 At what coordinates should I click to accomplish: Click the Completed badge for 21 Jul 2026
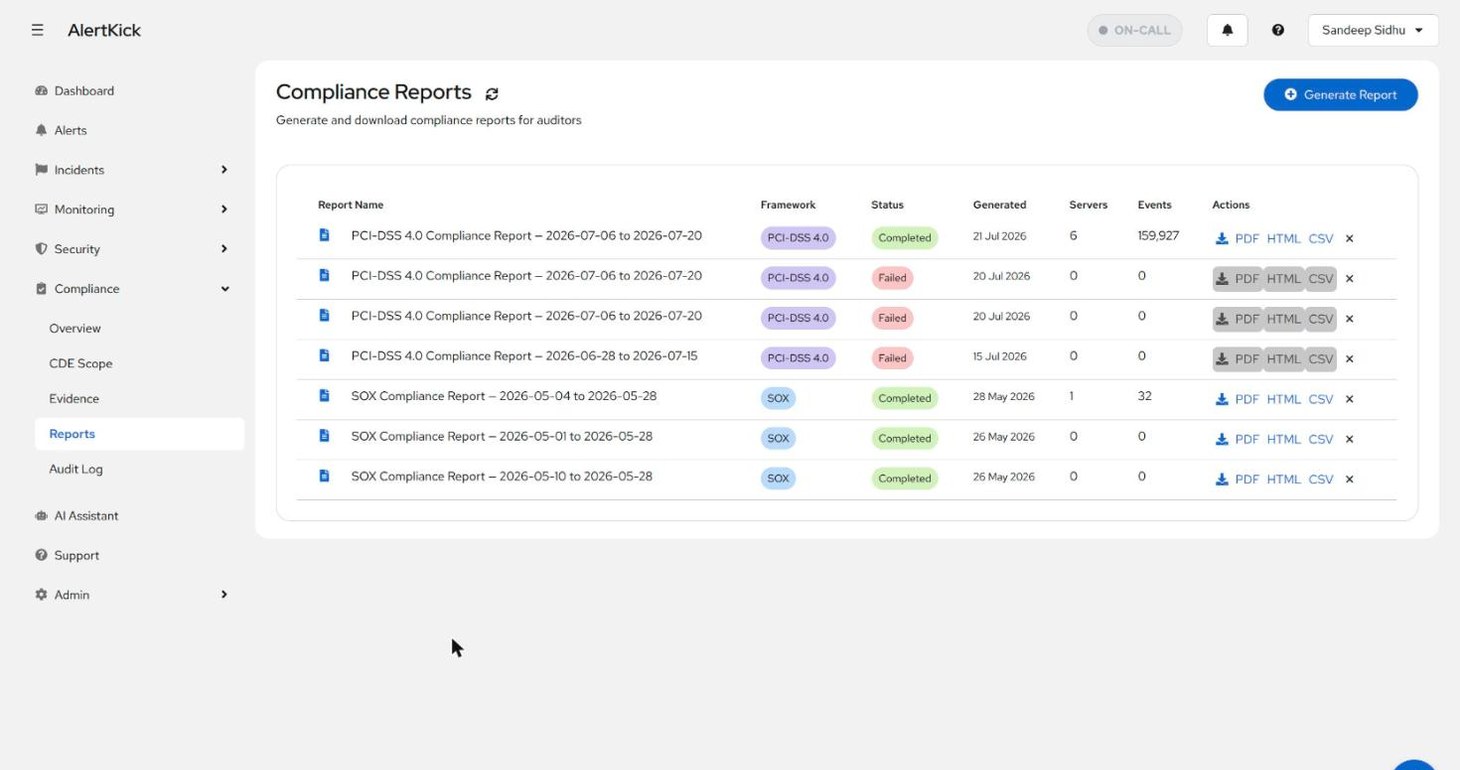pyautogui.click(x=904, y=238)
